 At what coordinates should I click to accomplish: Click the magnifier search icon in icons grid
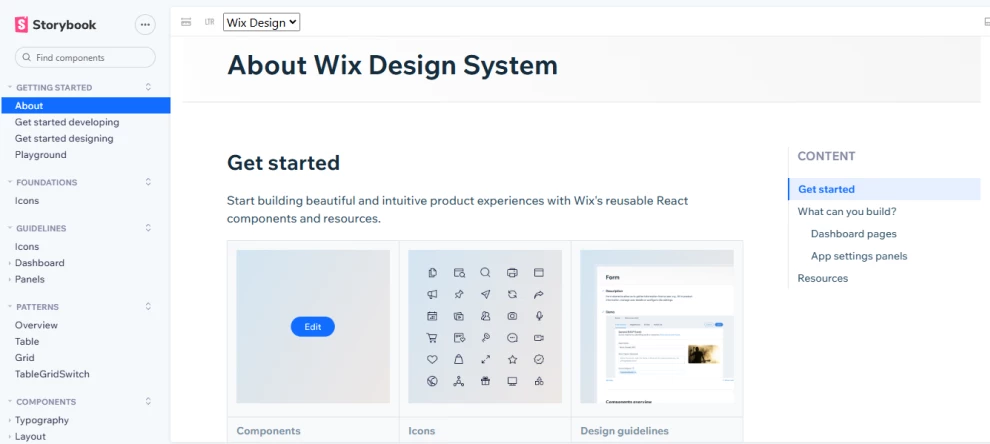click(x=485, y=273)
